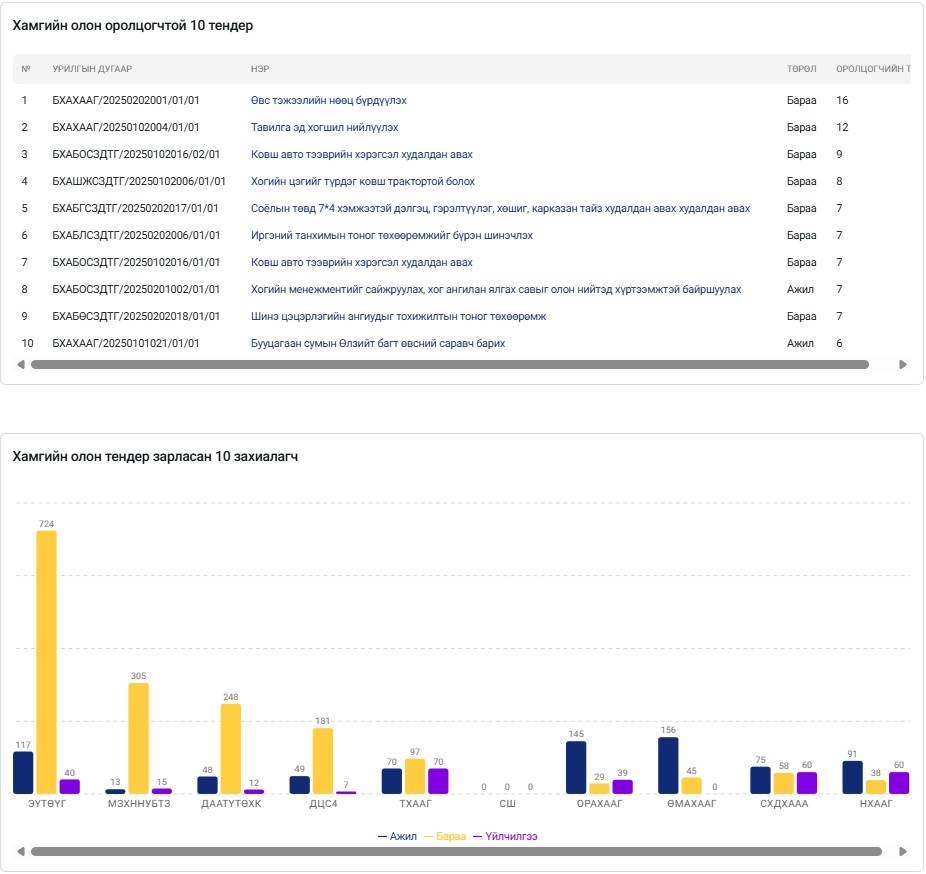This screenshot has width=926, height=874.
Task: Click the tallest yellow bar labeled 724
Action: pos(46,660)
